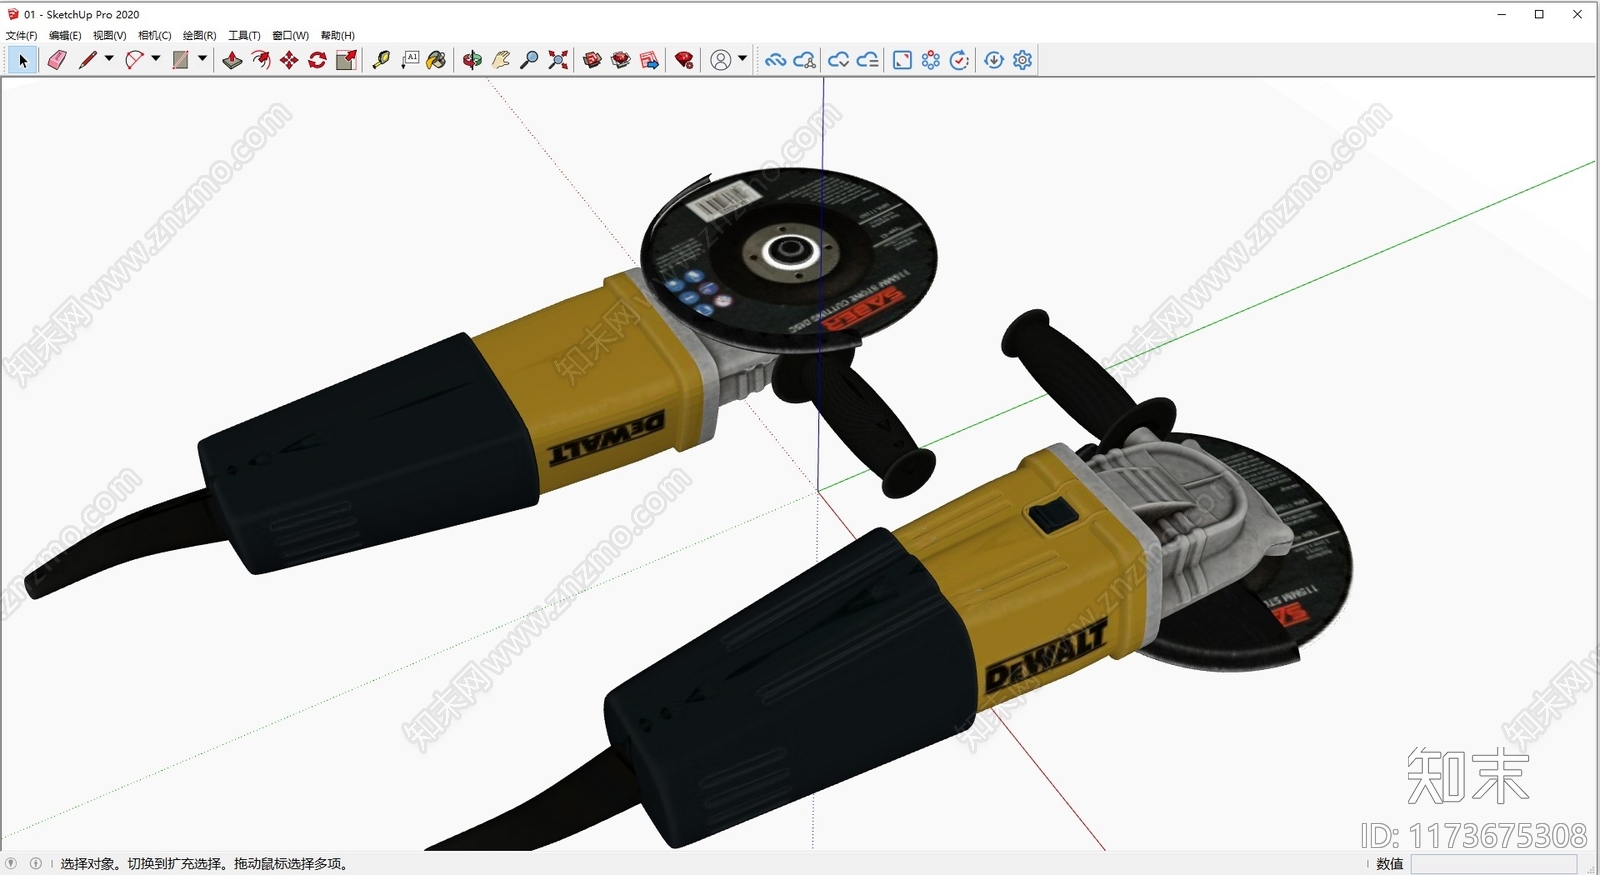Click the circular arrow with checkmark icon

[x=959, y=61]
